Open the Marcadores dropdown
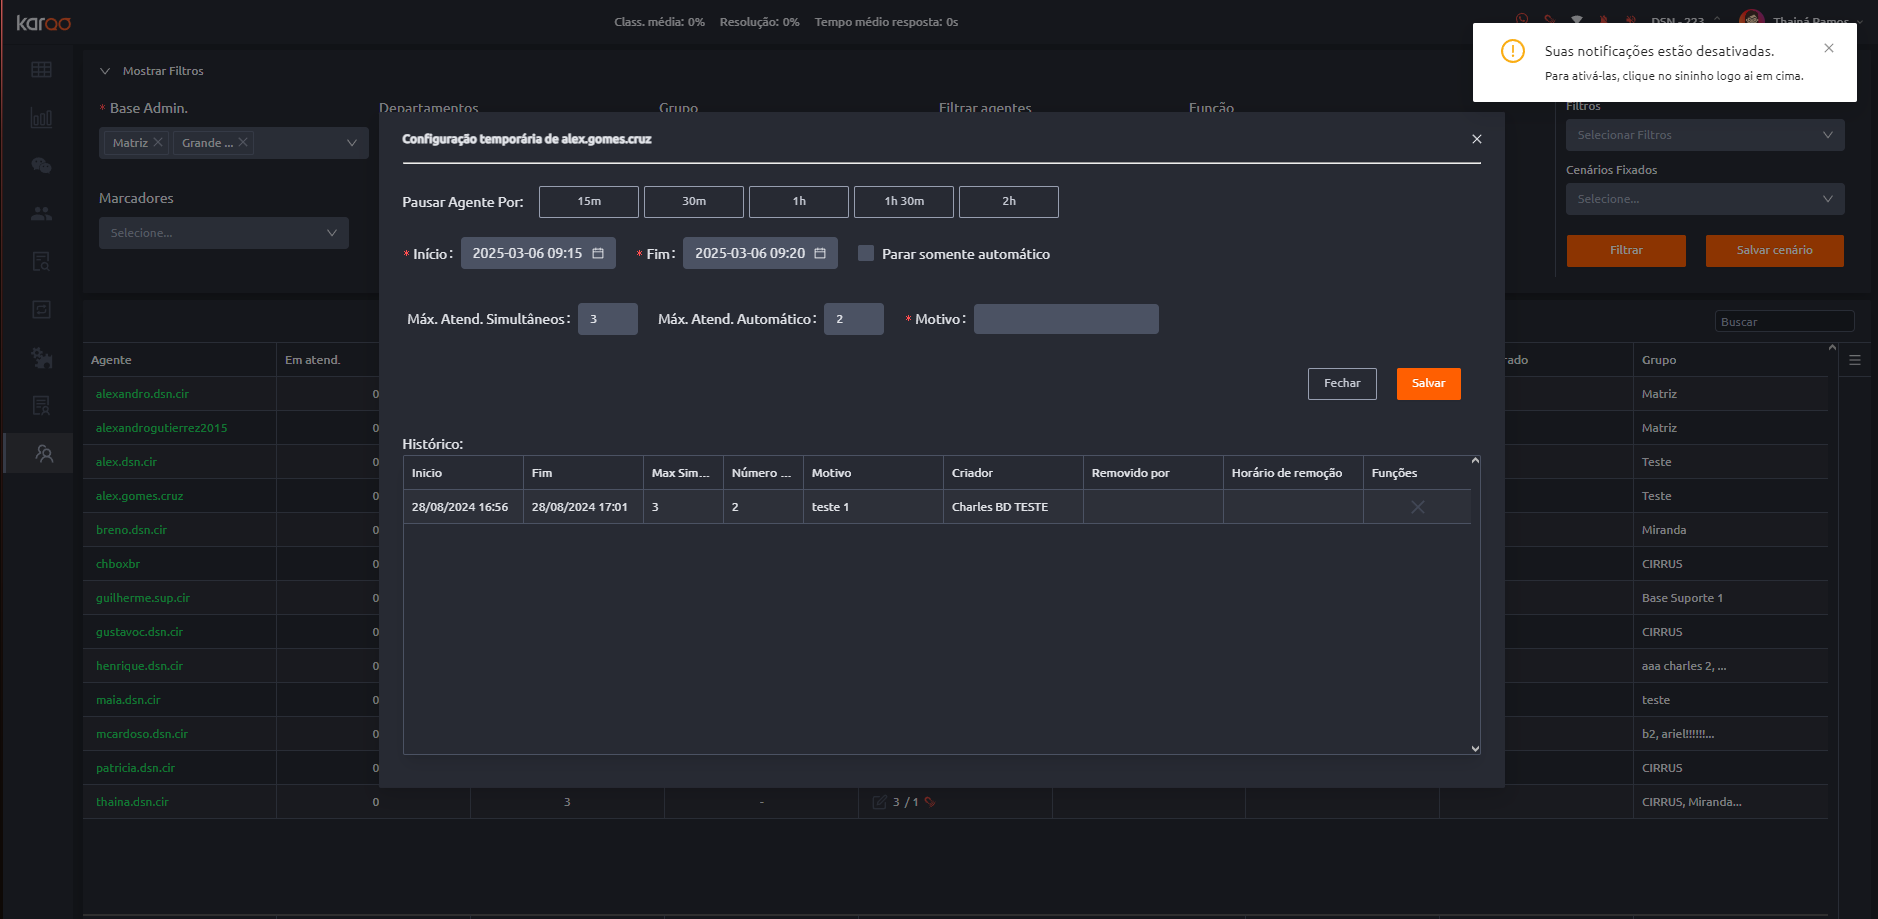The image size is (1878, 919). (x=223, y=233)
